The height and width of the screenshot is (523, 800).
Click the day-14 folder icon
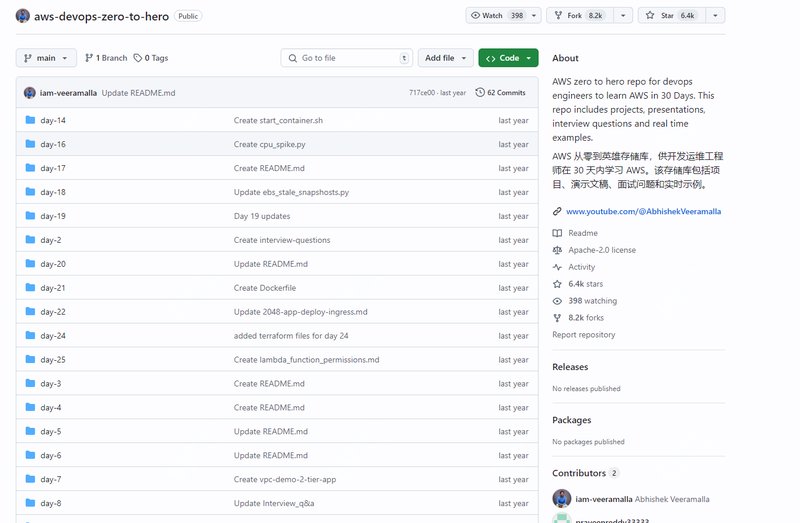tap(30, 120)
